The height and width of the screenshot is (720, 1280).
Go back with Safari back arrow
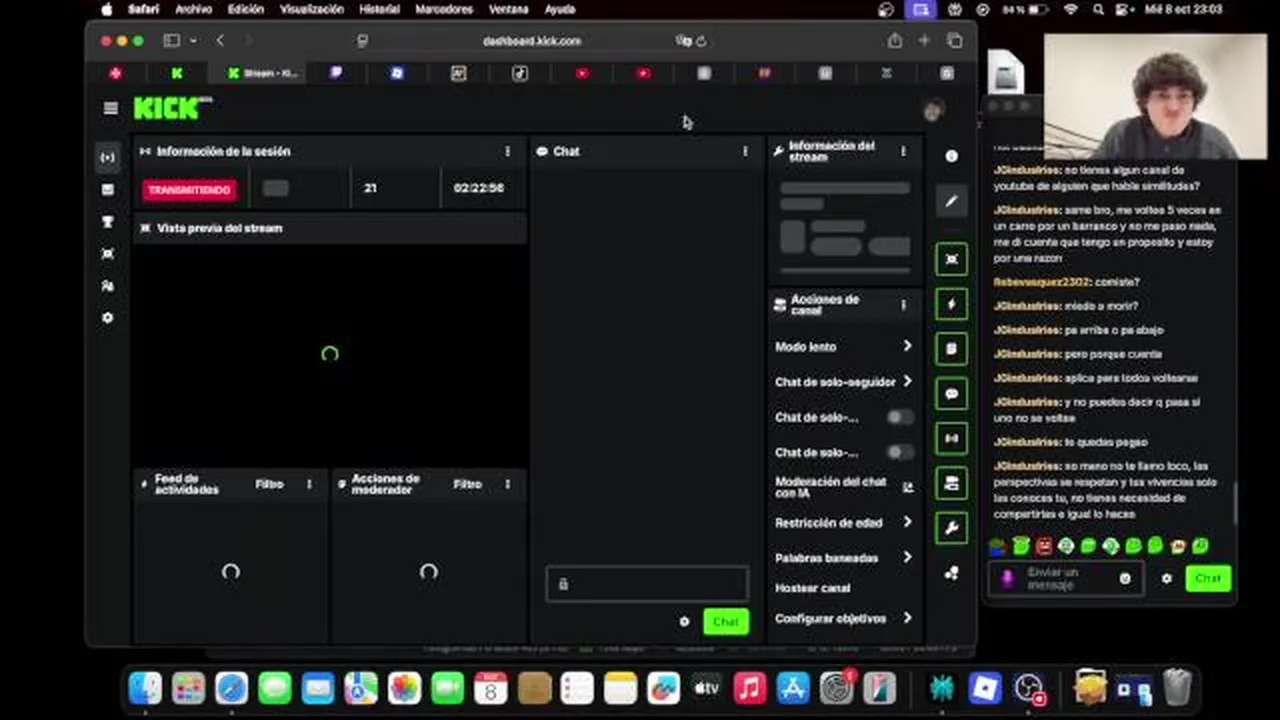tap(220, 41)
